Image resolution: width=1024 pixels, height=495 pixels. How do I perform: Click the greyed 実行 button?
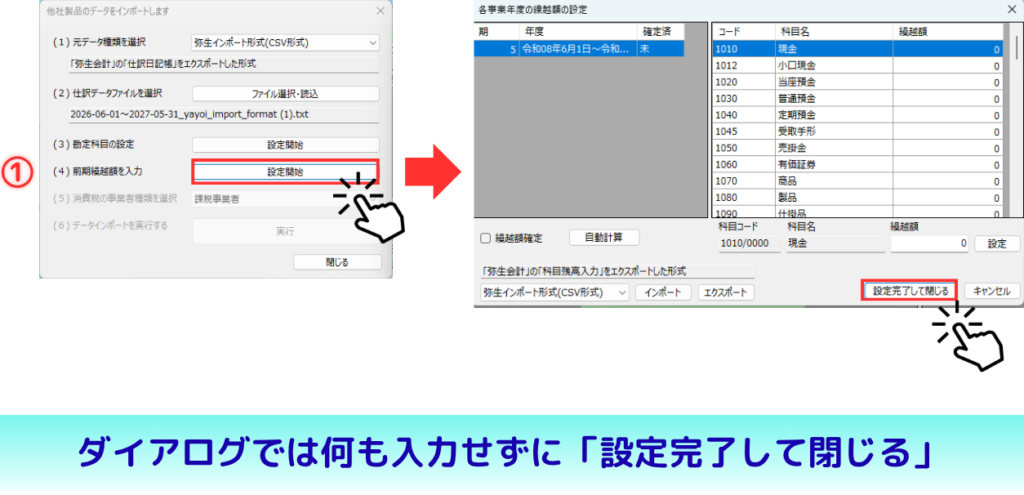point(285,231)
